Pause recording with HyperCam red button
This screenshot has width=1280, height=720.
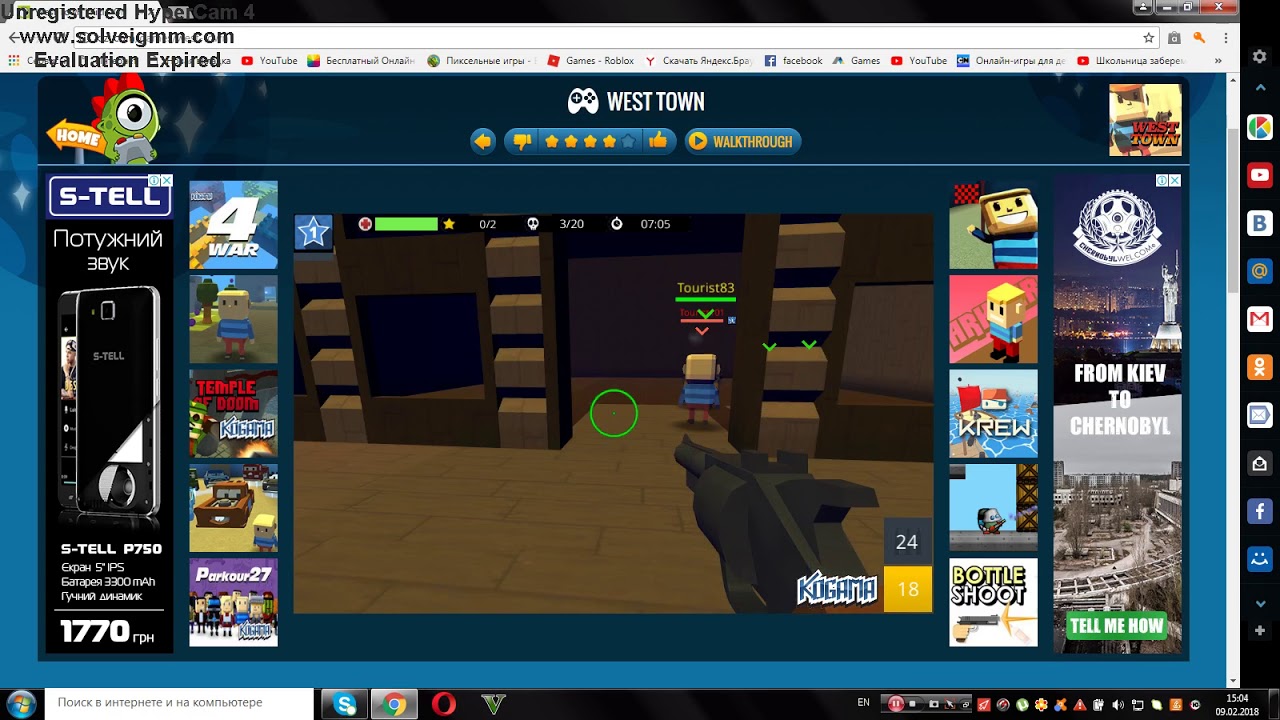pos(896,704)
